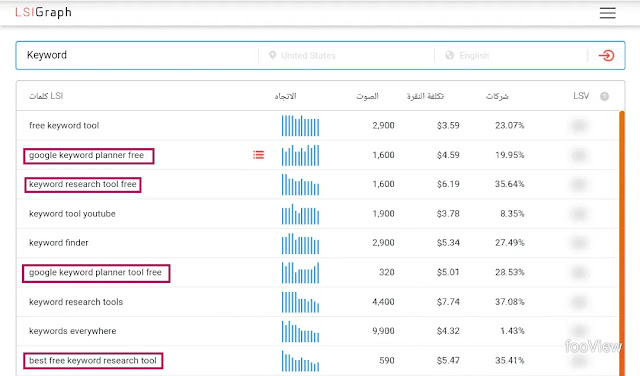Select best free keyword research tool keyword
This screenshot has height=376, width=640.
(93, 361)
